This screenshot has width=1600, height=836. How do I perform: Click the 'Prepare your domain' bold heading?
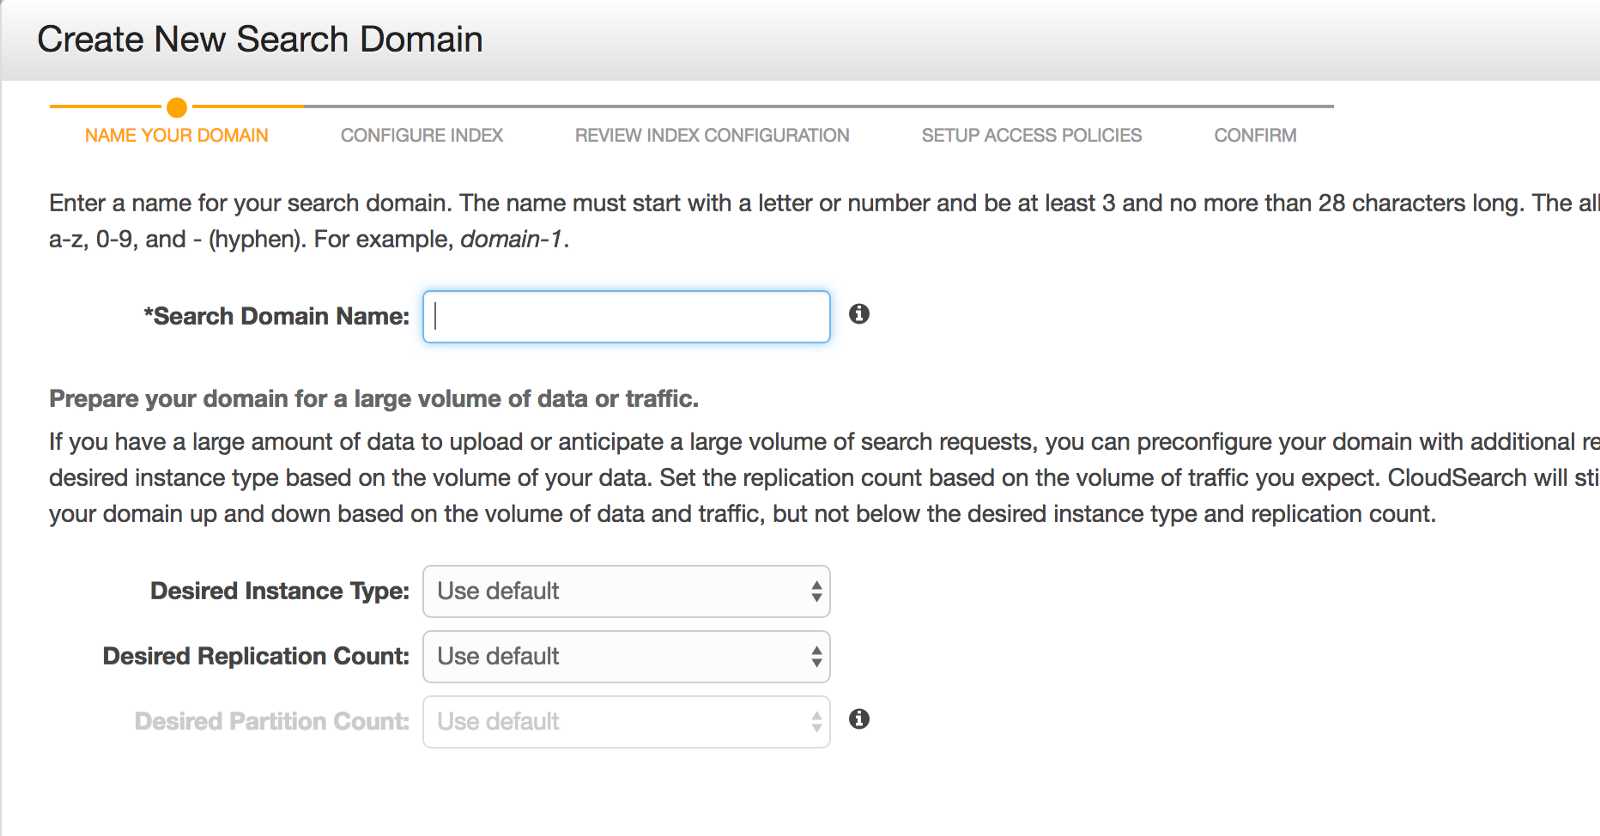374,399
